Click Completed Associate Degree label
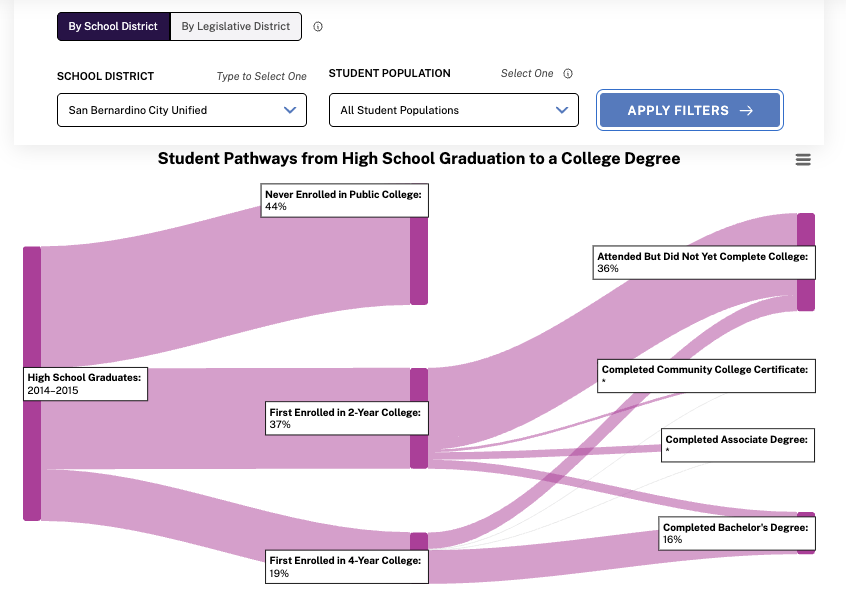Image resolution: width=846 pixels, height=595 pixels. point(738,445)
